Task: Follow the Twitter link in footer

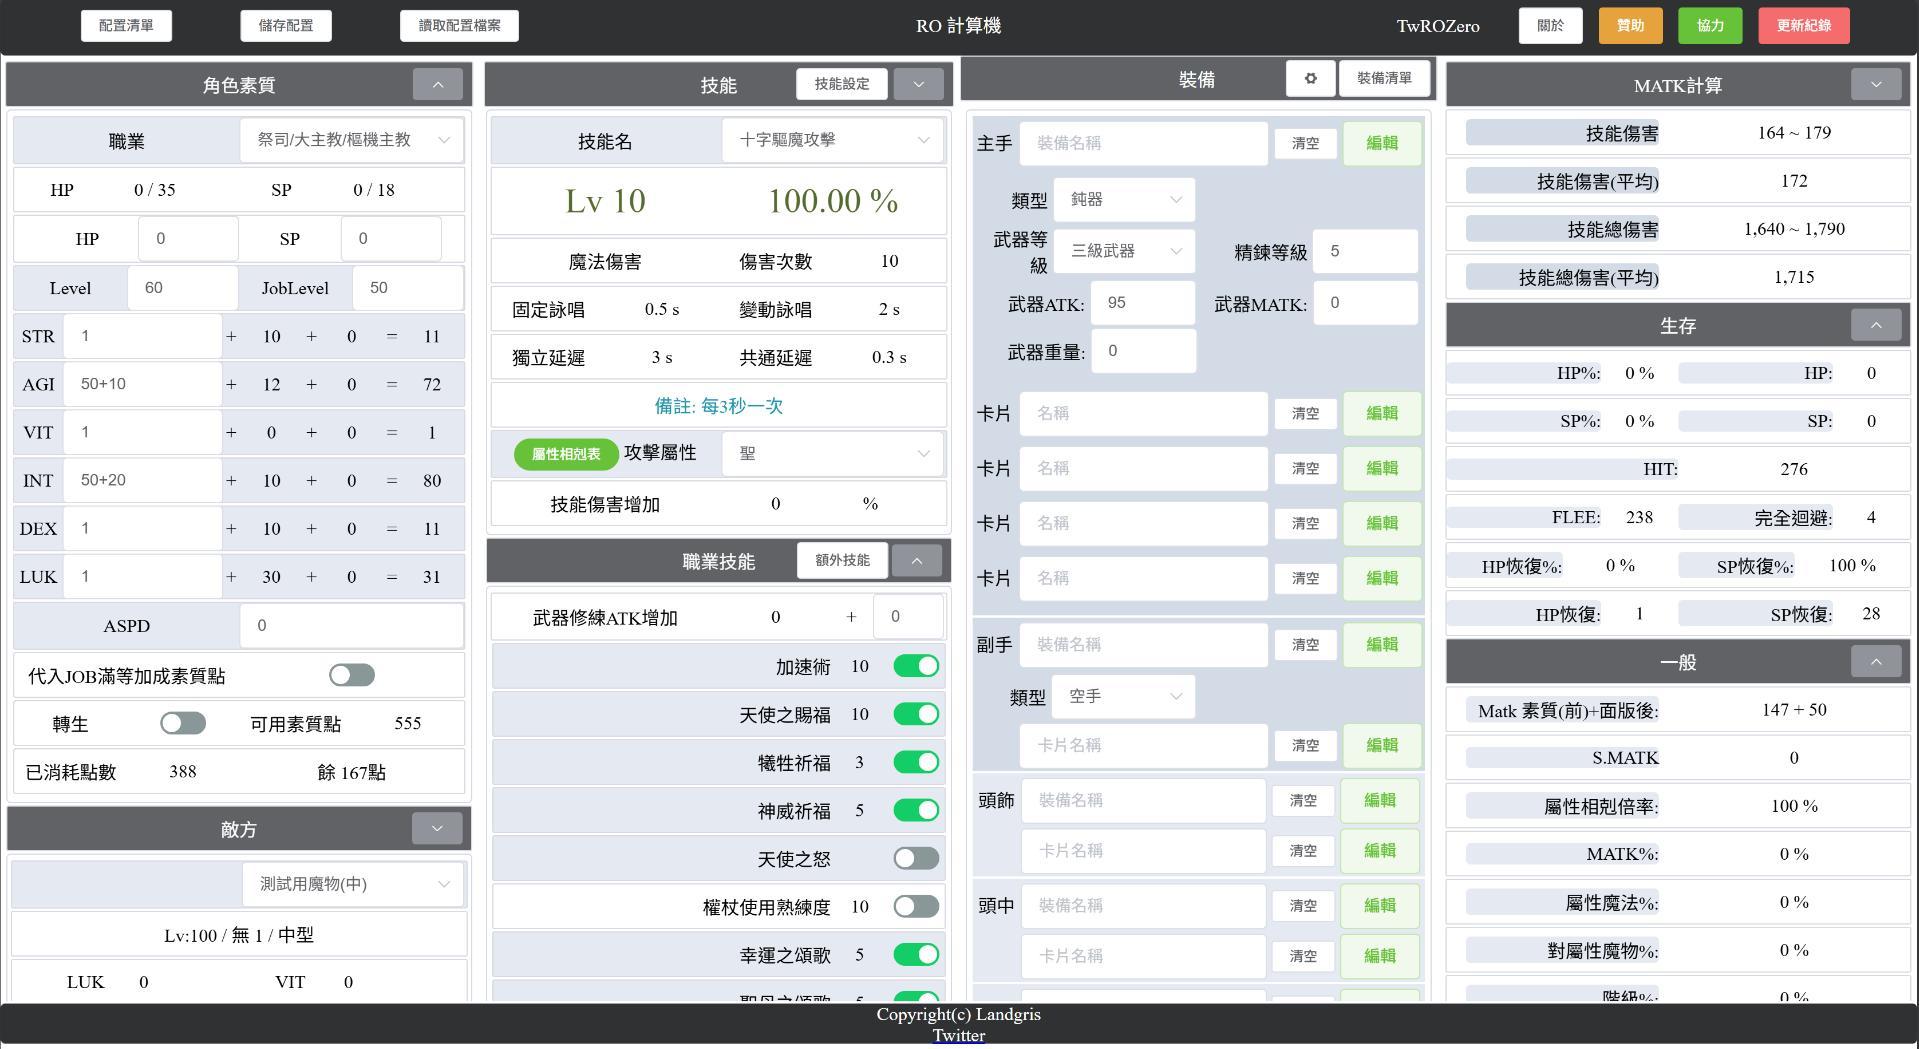Action: pyautogui.click(x=959, y=1036)
